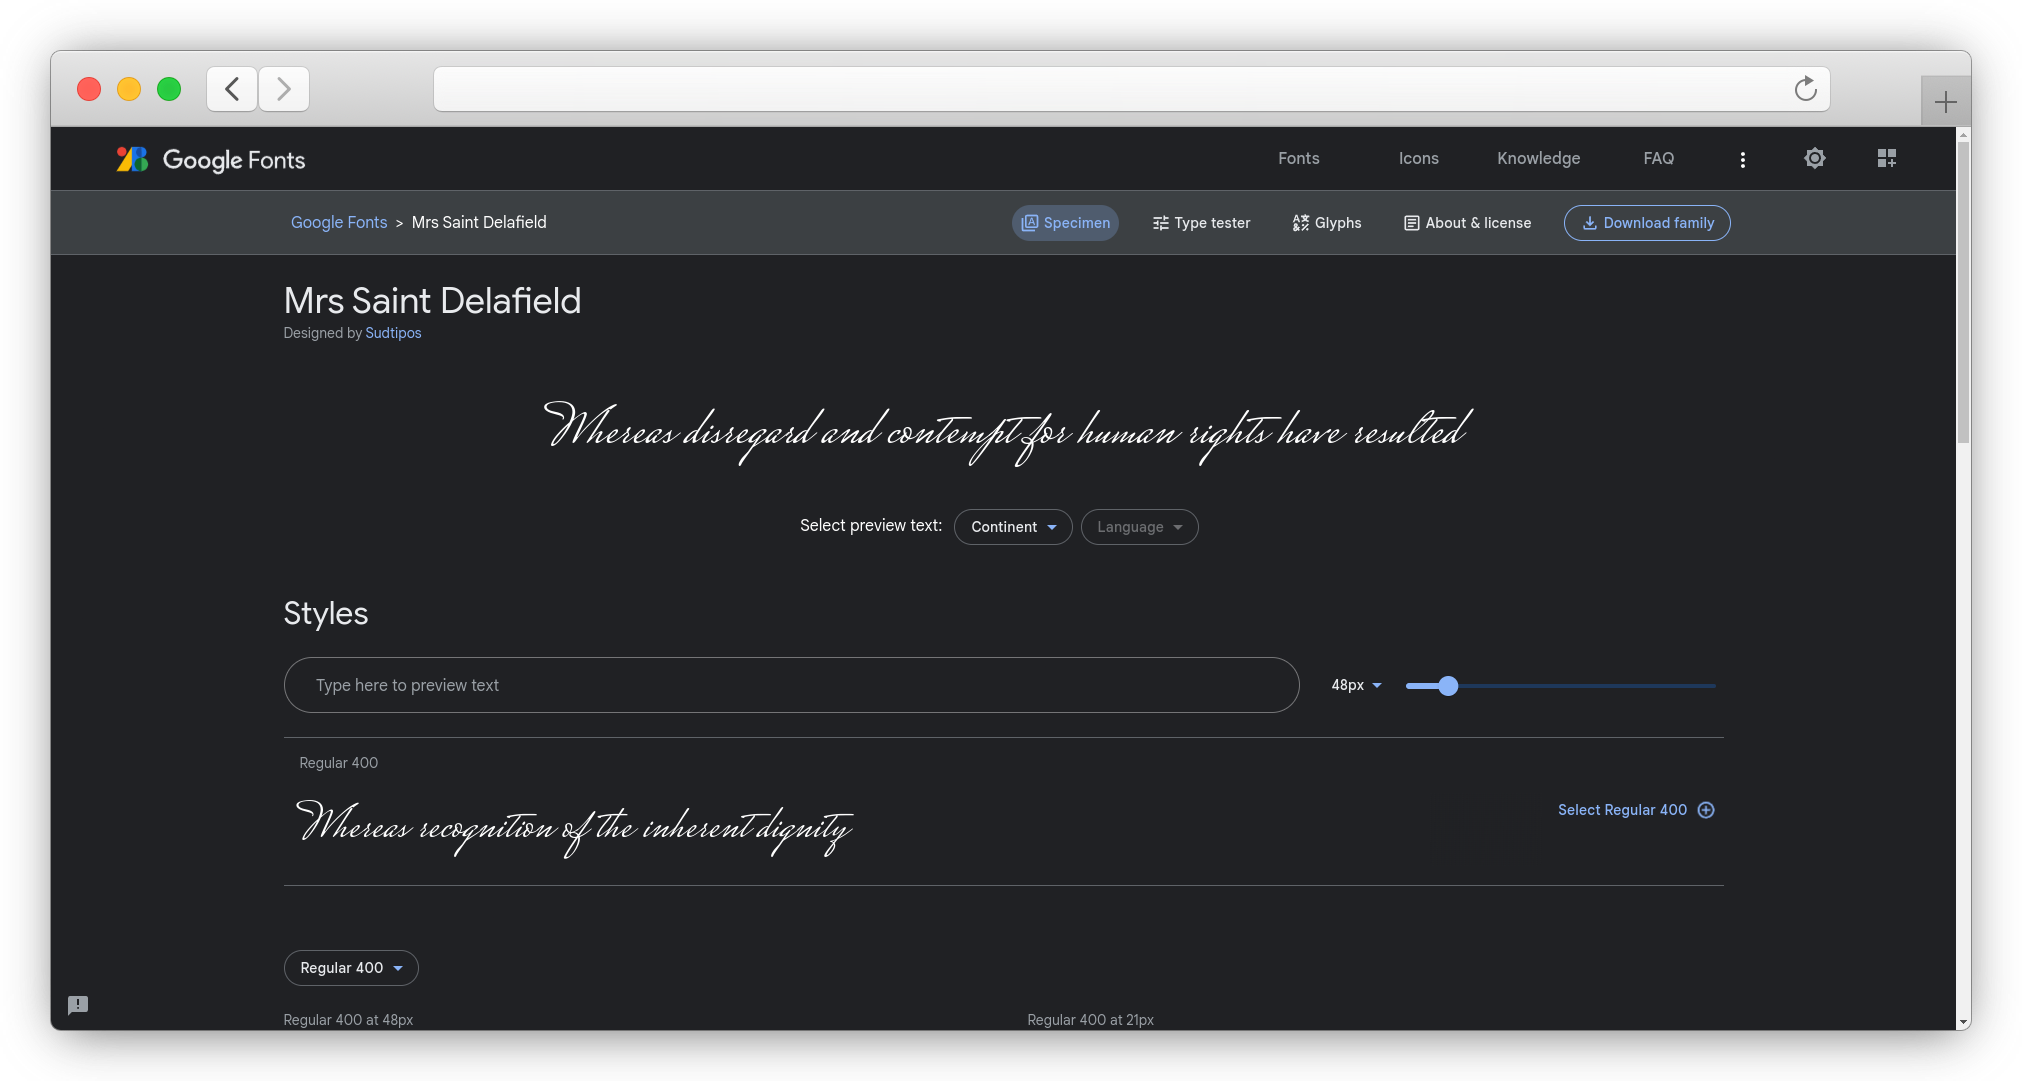Open the Regular 400 style dropdown

(x=351, y=968)
